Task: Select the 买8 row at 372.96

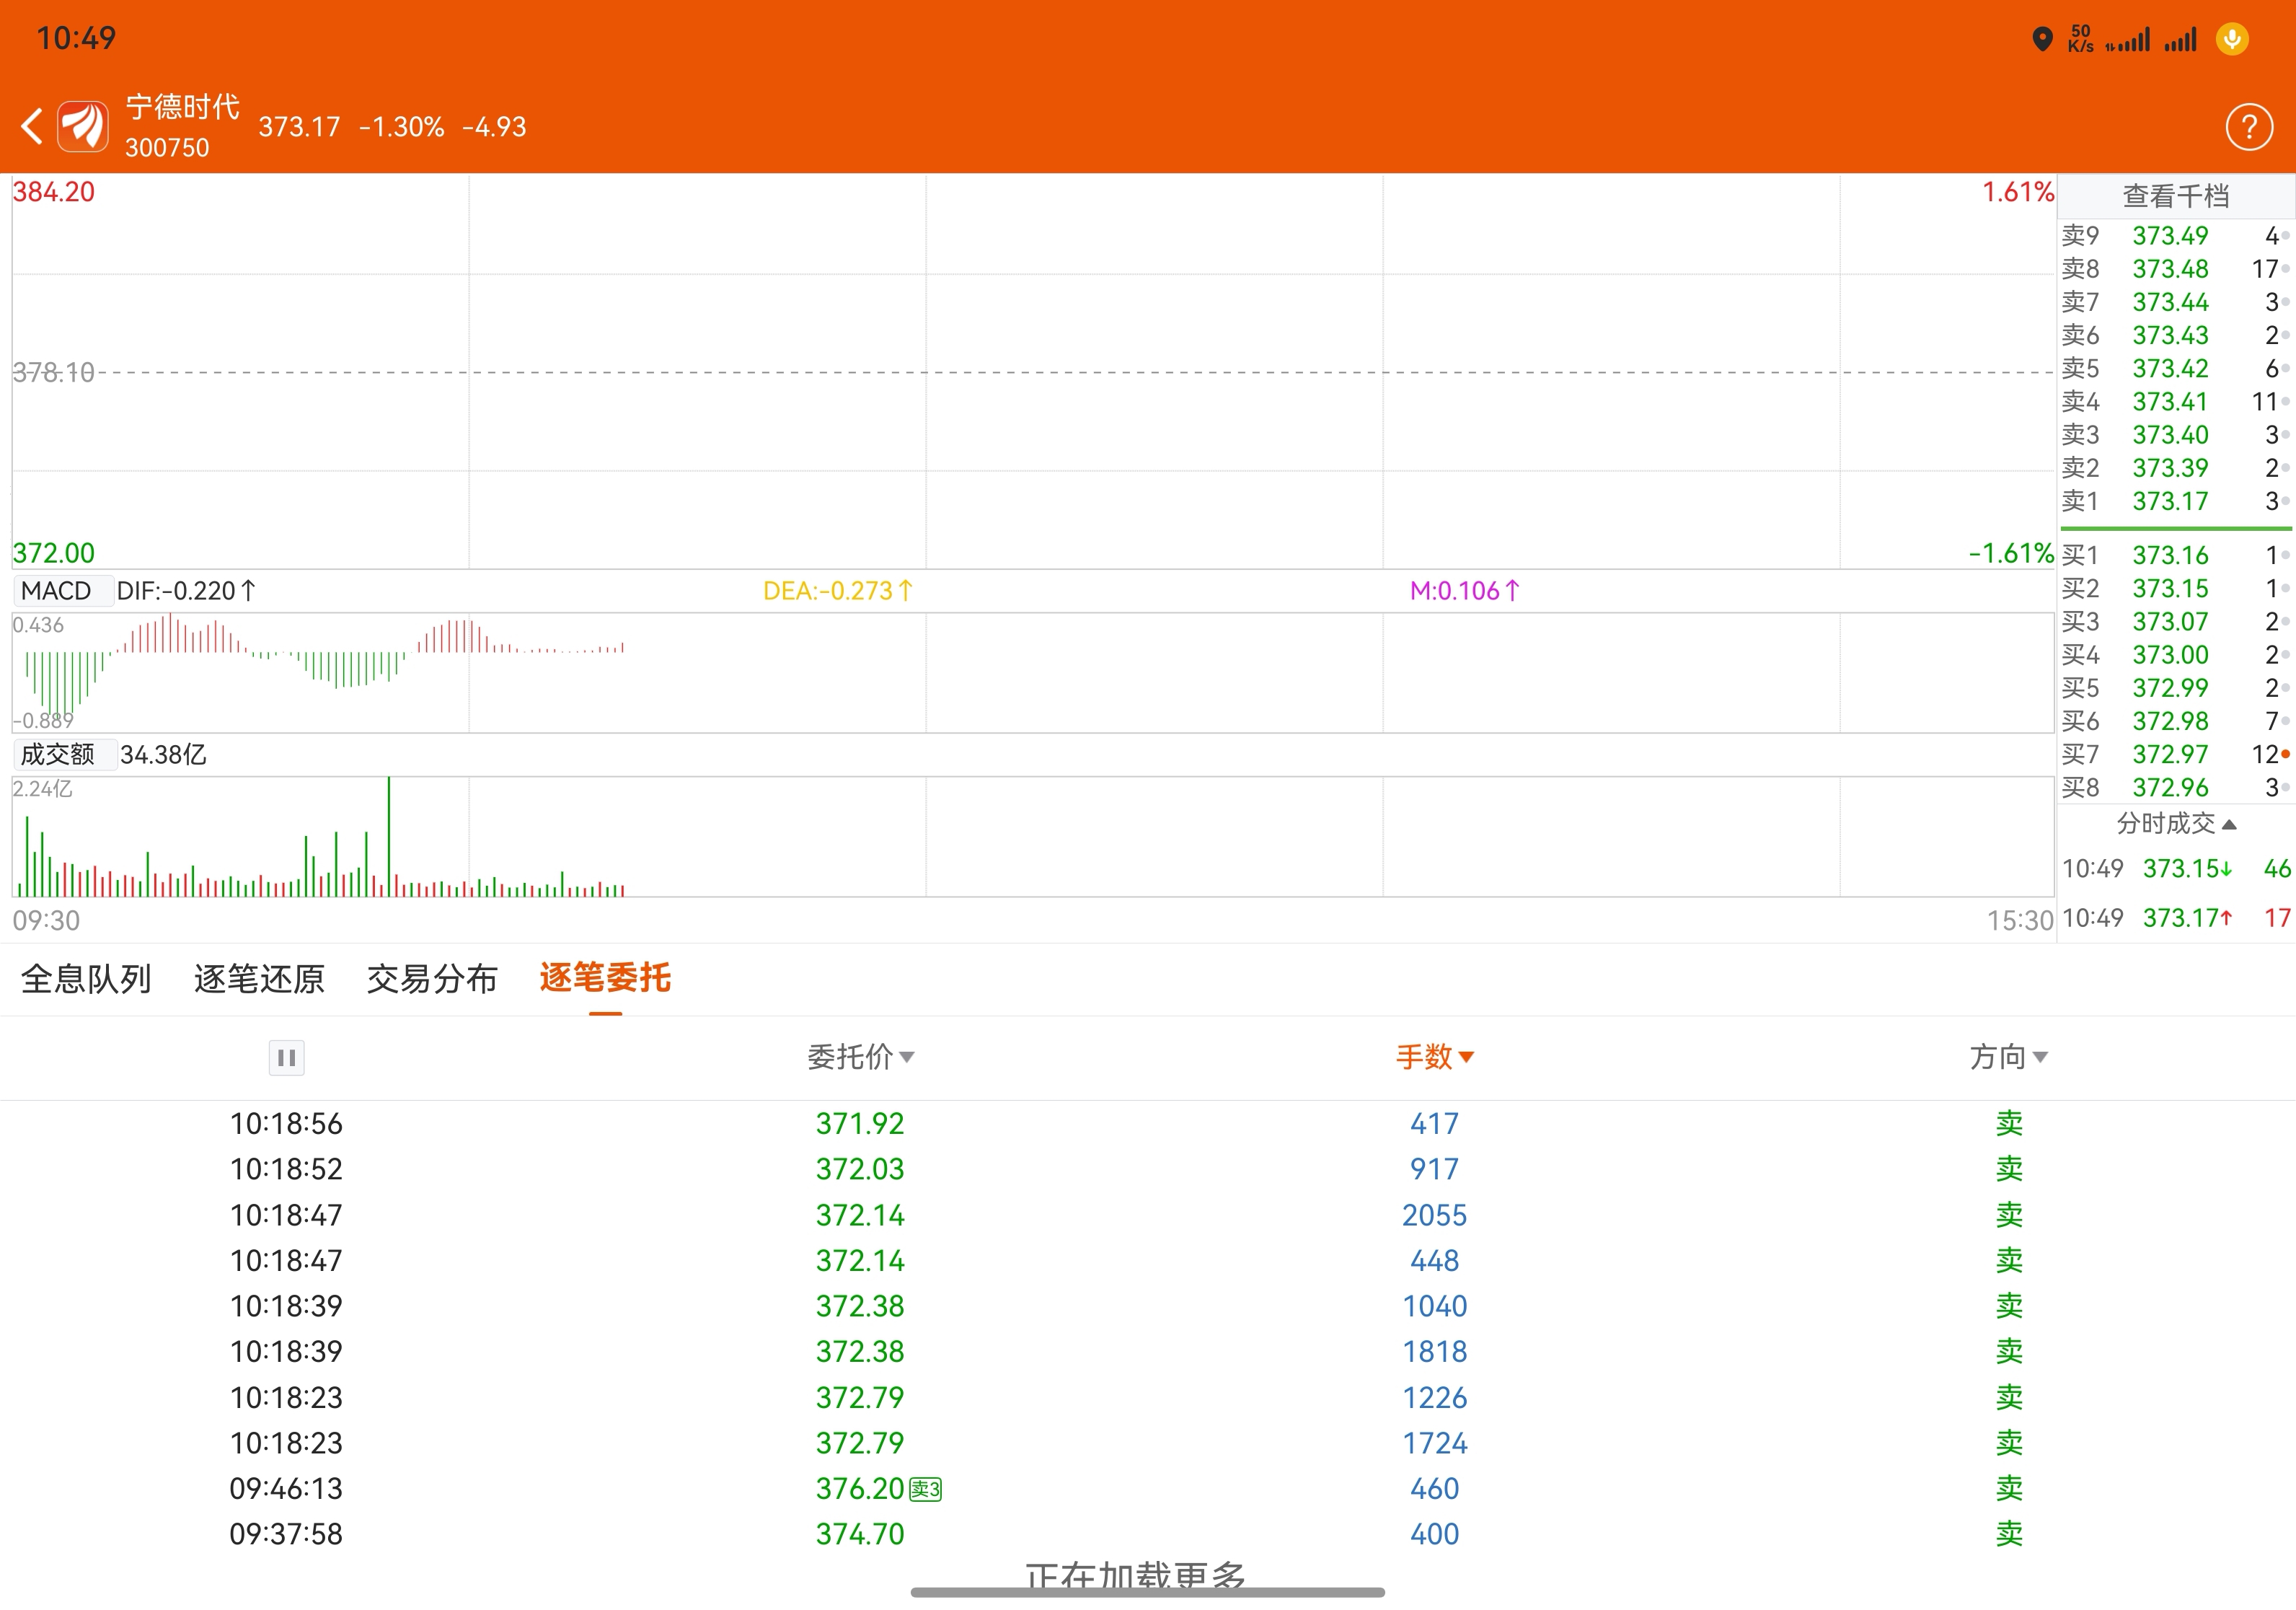Action: coord(2176,787)
